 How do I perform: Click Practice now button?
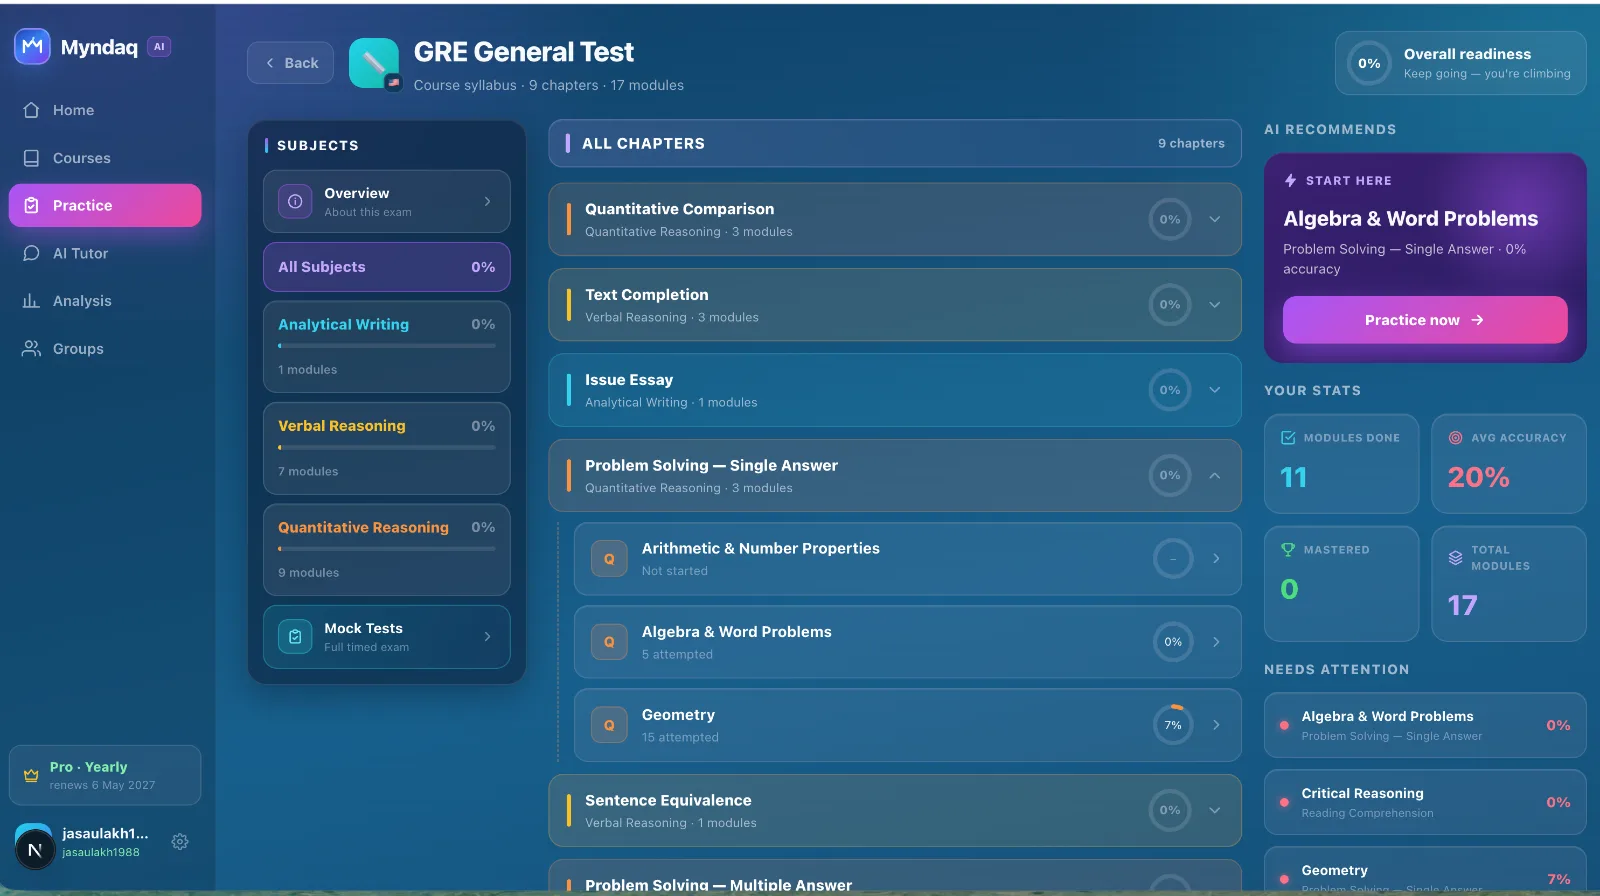click(1425, 320)
